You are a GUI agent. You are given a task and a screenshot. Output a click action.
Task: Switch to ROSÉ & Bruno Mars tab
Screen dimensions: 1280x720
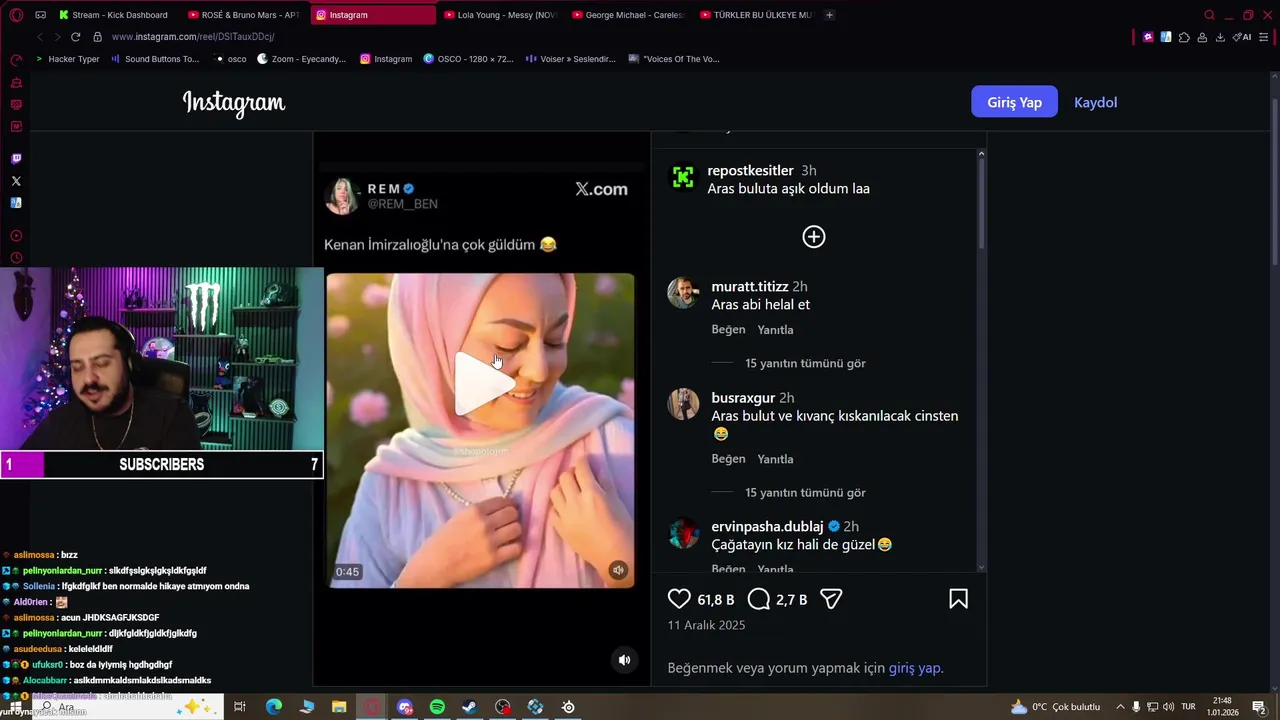pyautogui.click(x=244, y=15)
